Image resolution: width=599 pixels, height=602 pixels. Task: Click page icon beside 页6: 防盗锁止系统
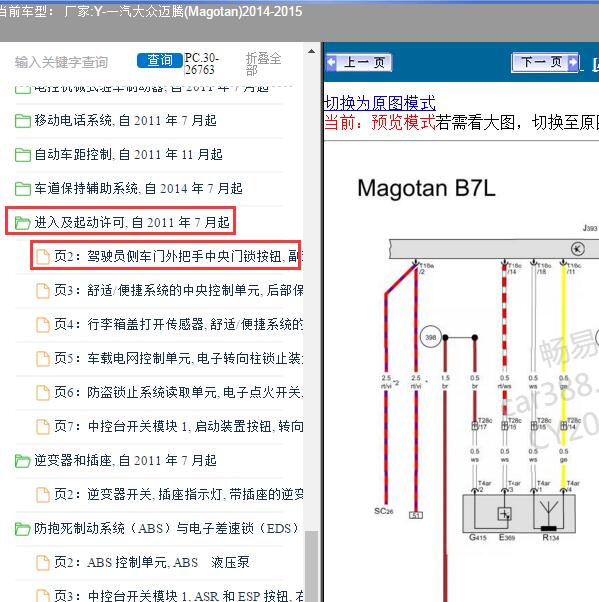(x=43, y=393)
